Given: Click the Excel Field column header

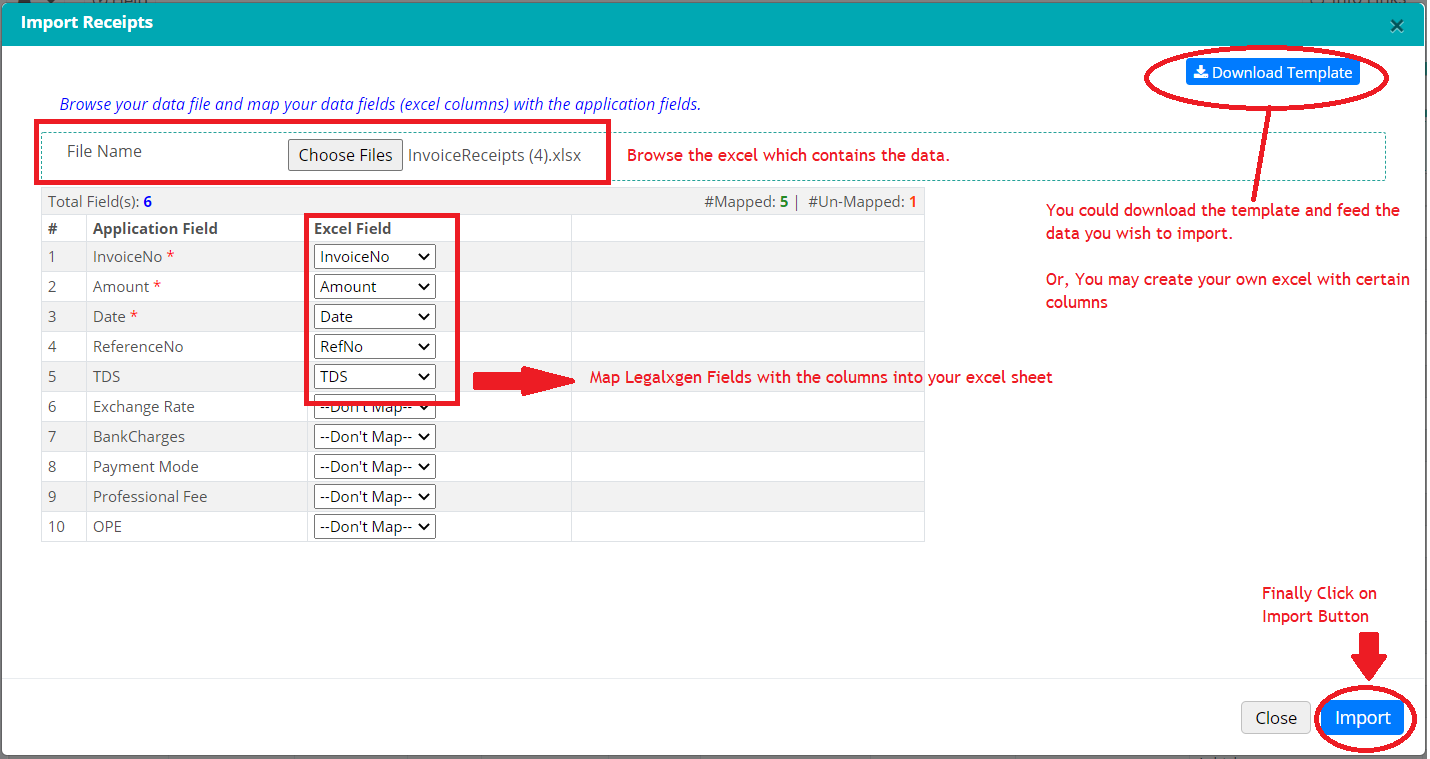Looking at the screenshot, I should [x=352, y=229].
